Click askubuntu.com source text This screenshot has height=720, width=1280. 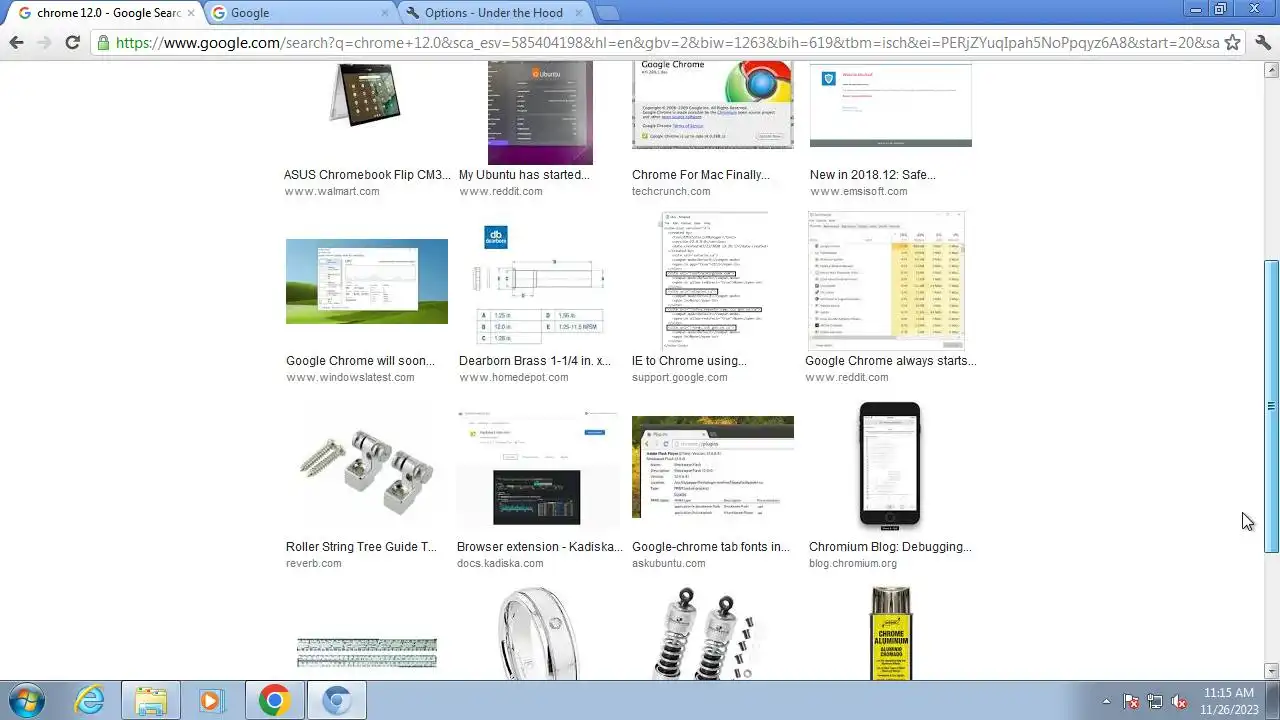(x=668, y=563)
